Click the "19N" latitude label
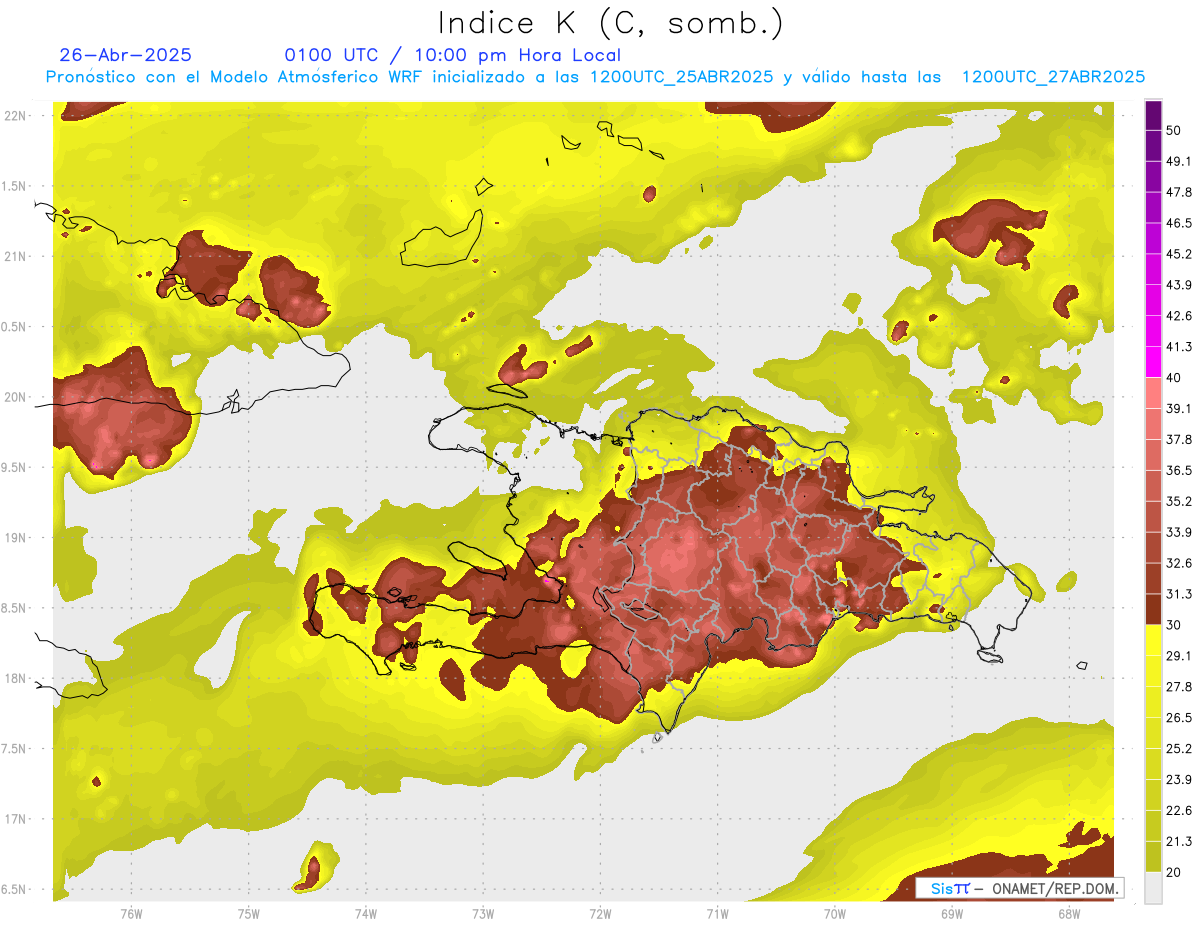This screenshot has height=927, width=1200. (14, 538)
